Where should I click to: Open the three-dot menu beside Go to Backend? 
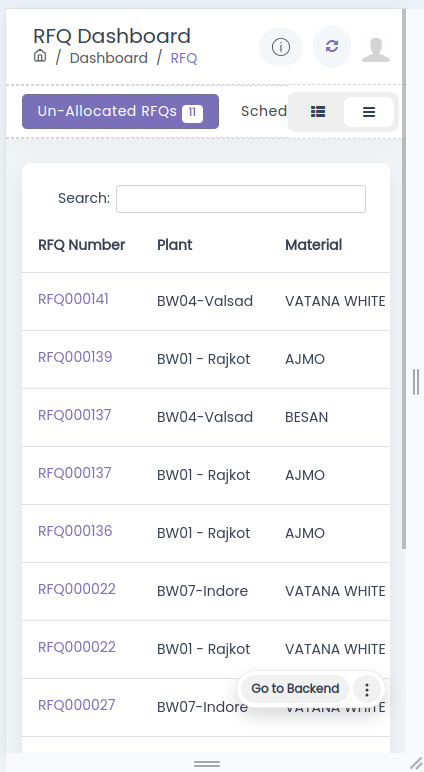click(367, 689)
